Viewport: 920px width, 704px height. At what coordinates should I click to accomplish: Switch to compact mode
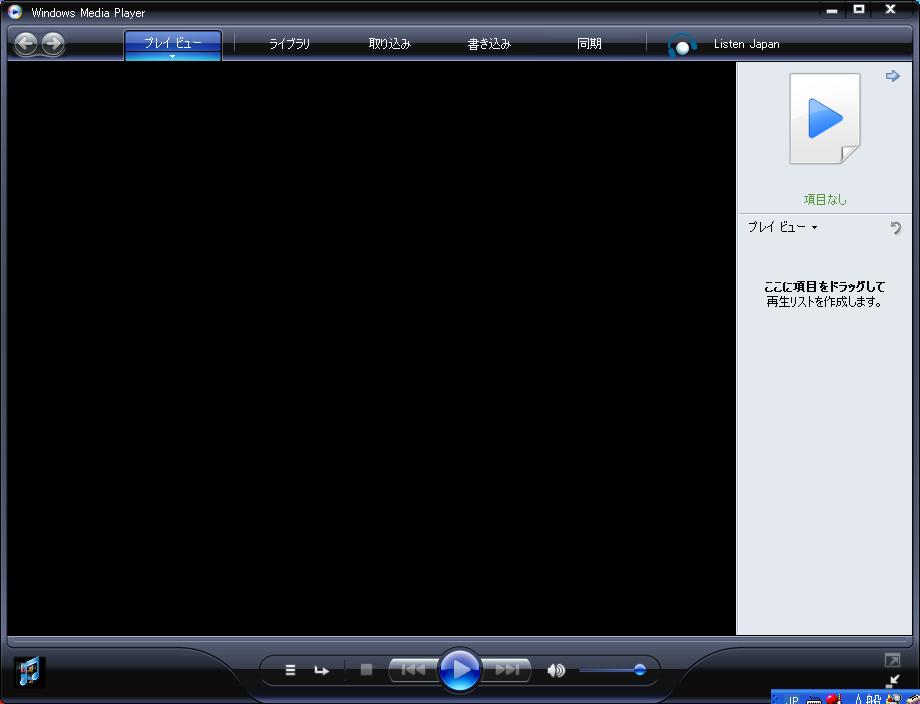point(892,681)
